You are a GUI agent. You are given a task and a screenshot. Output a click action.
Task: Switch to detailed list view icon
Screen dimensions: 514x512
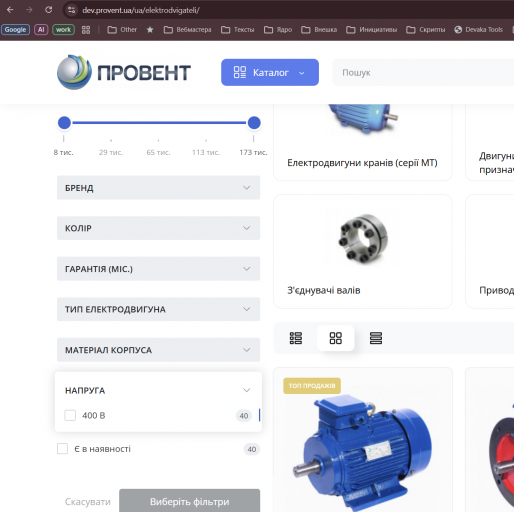(296, 338)
